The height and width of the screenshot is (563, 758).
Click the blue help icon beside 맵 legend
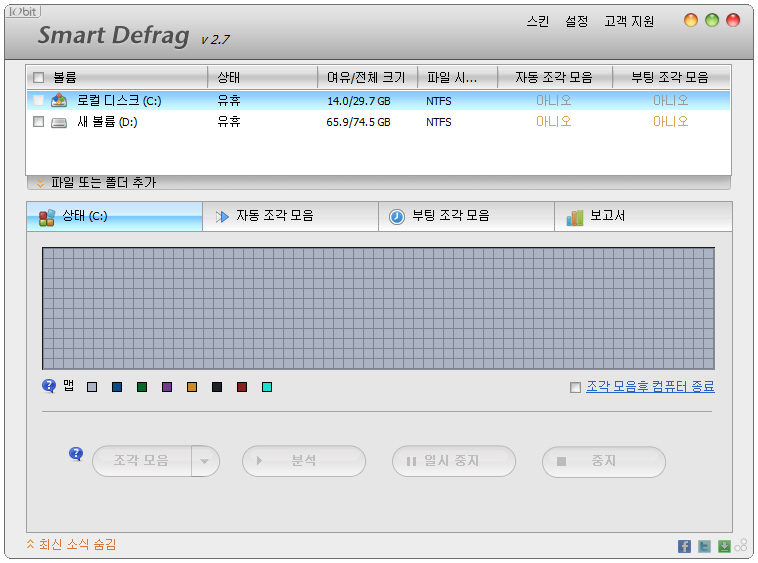[49, 386]
